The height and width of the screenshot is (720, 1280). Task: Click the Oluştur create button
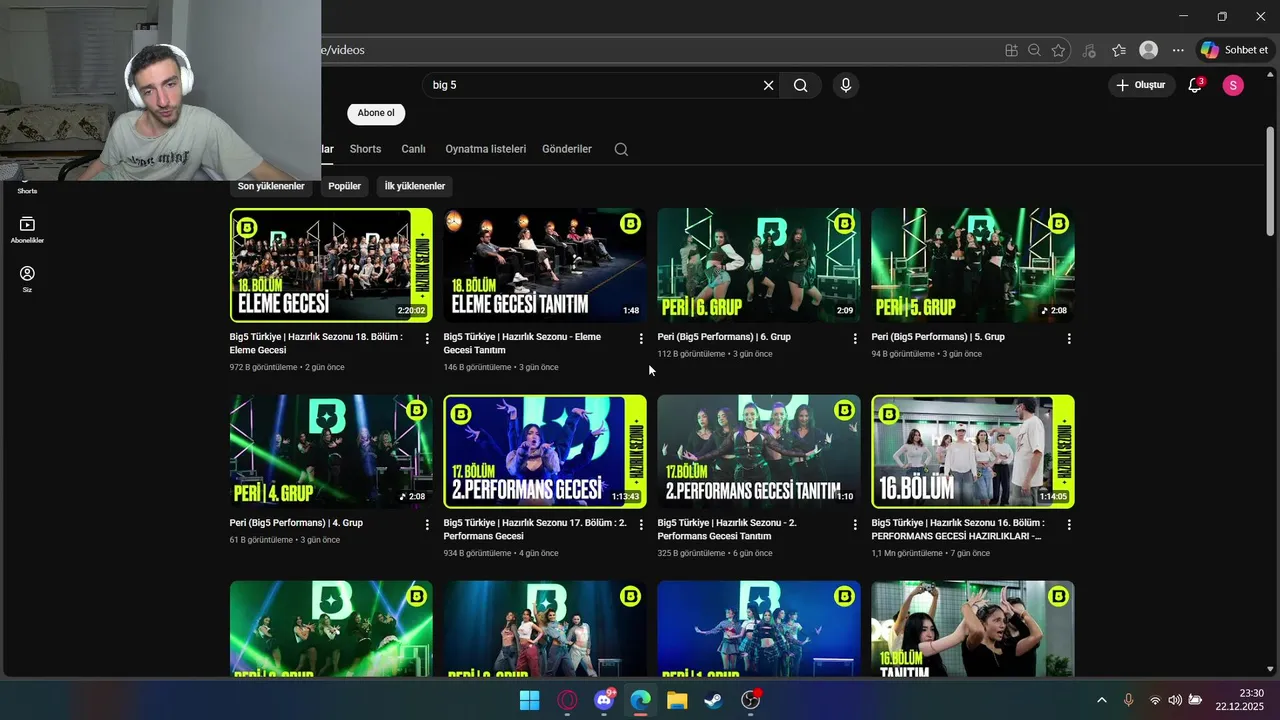(1141, 86)
